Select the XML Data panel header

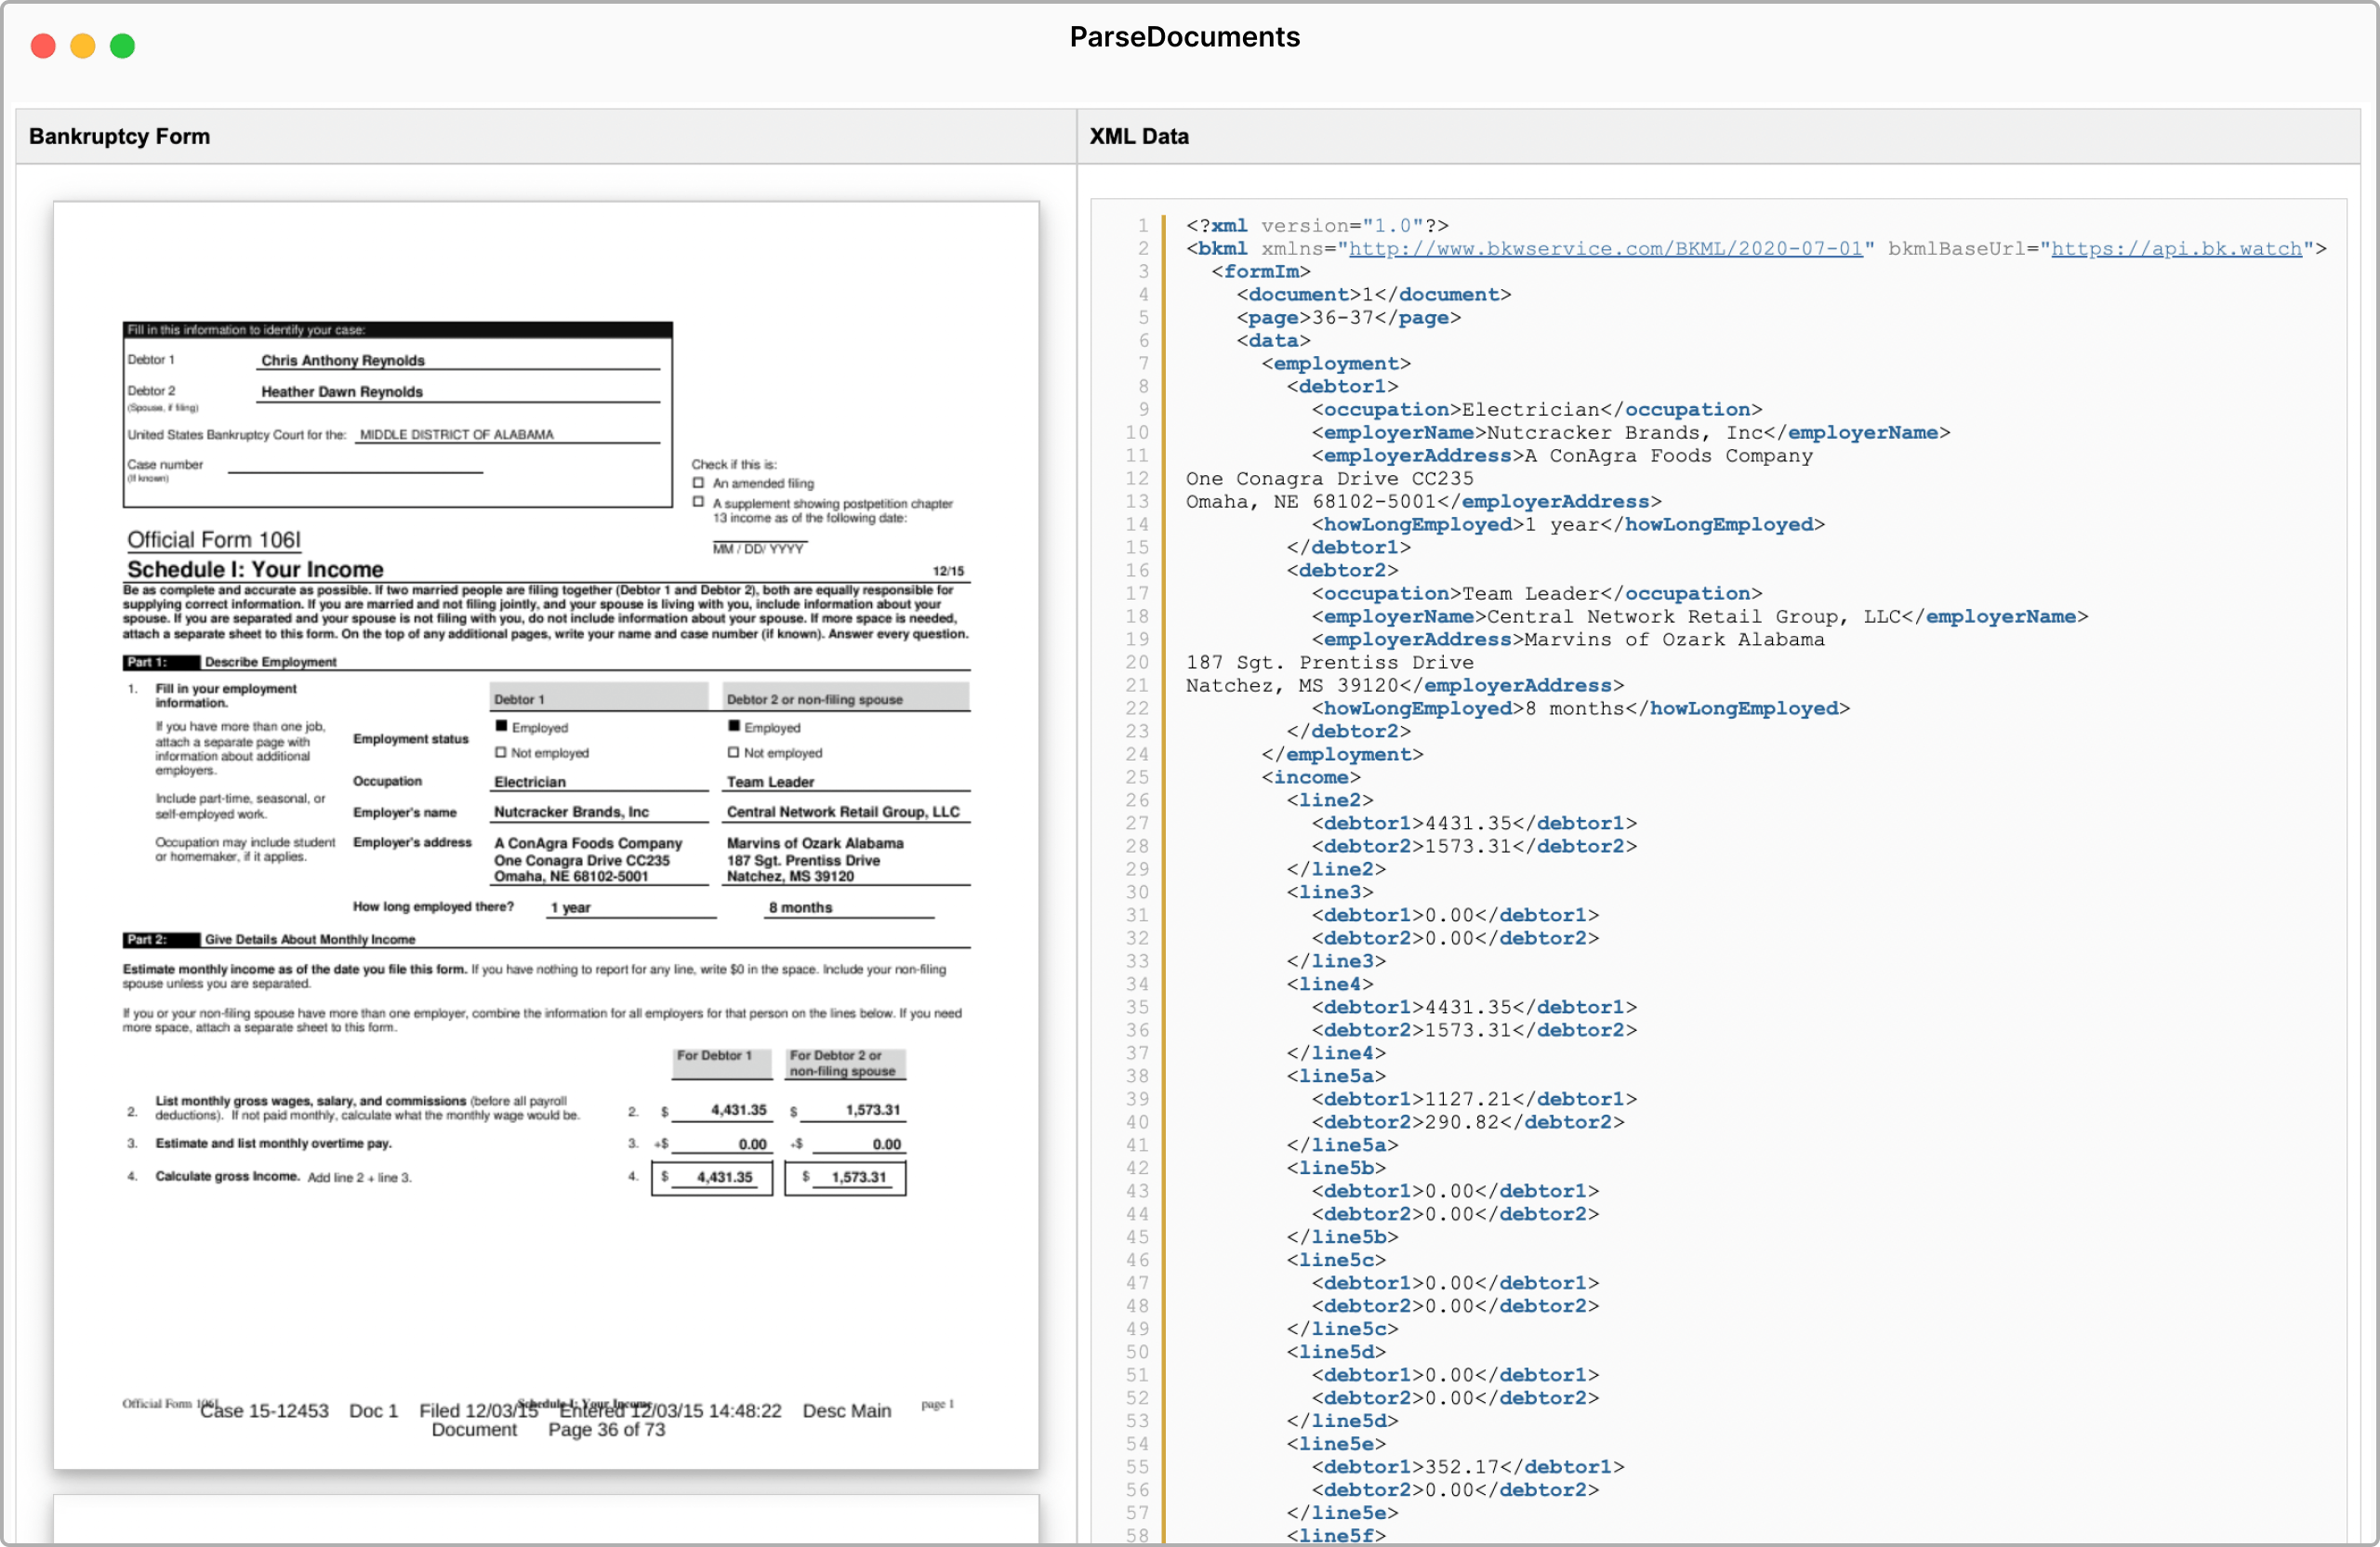point(1139,136)
